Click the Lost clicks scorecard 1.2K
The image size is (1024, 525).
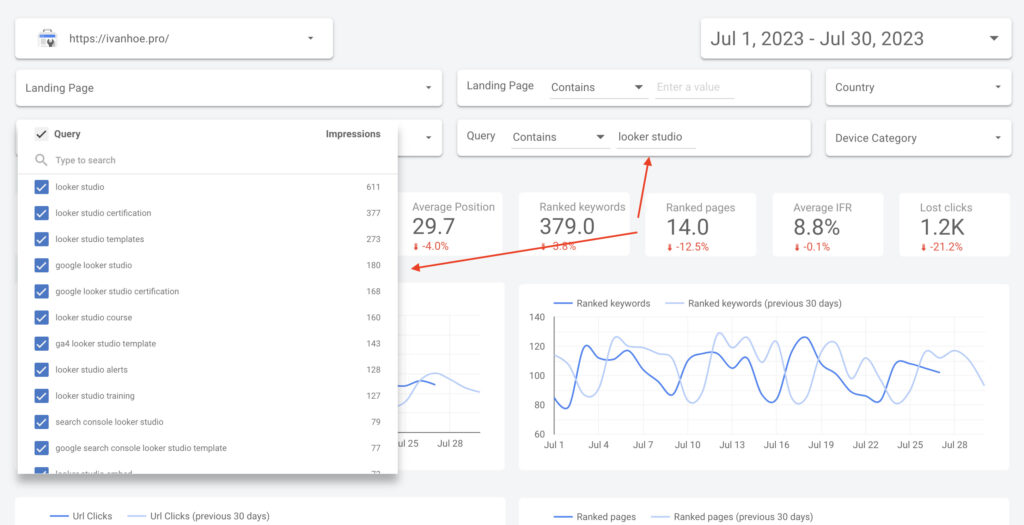click(955, 226)
